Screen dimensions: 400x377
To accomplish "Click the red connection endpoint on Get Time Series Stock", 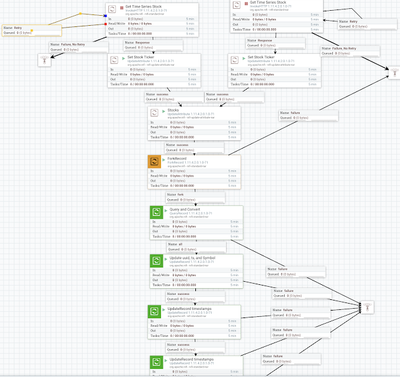I will pyautogui.click(x=106, y=24).
